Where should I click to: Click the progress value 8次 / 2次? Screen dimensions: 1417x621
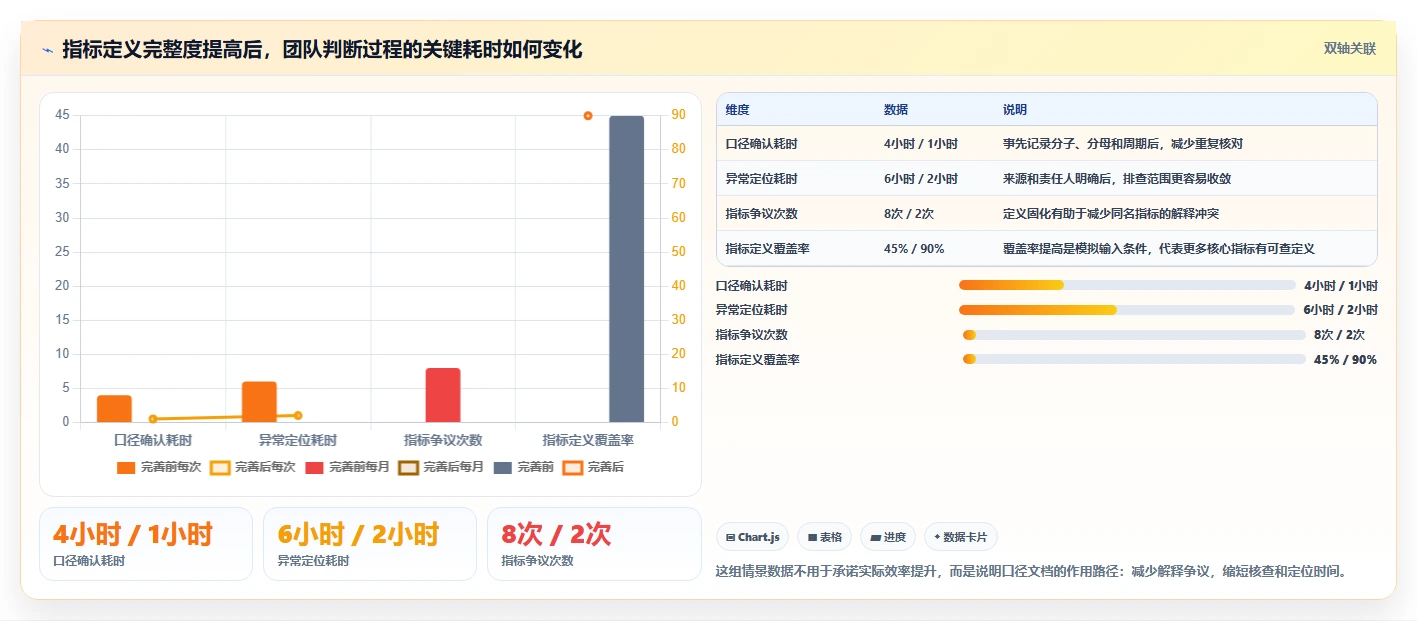point(1339,335)
